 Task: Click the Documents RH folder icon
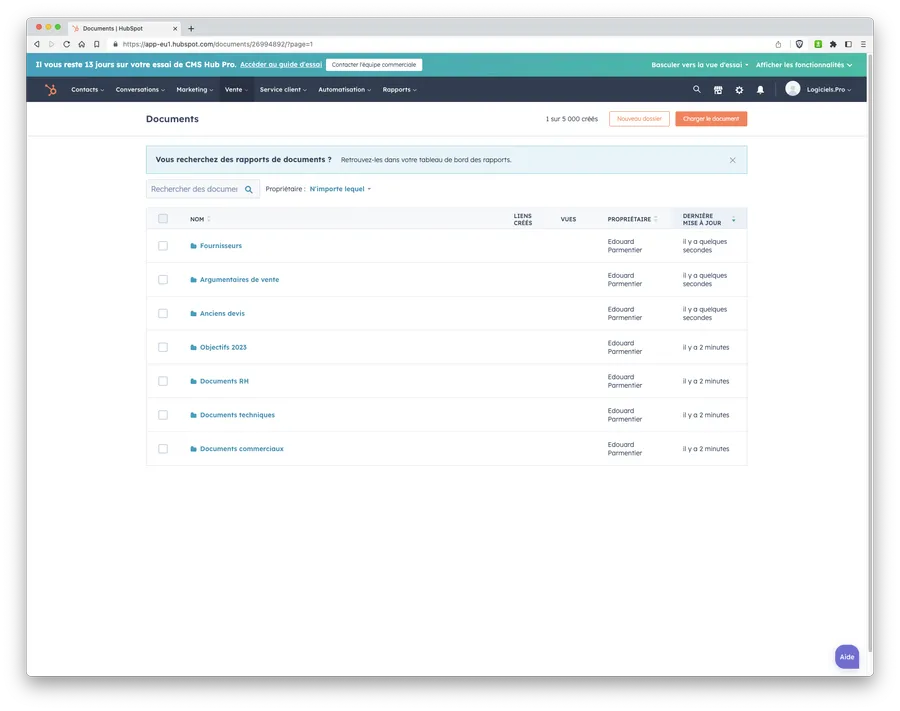pyautogui.click(x=193, y=381)
